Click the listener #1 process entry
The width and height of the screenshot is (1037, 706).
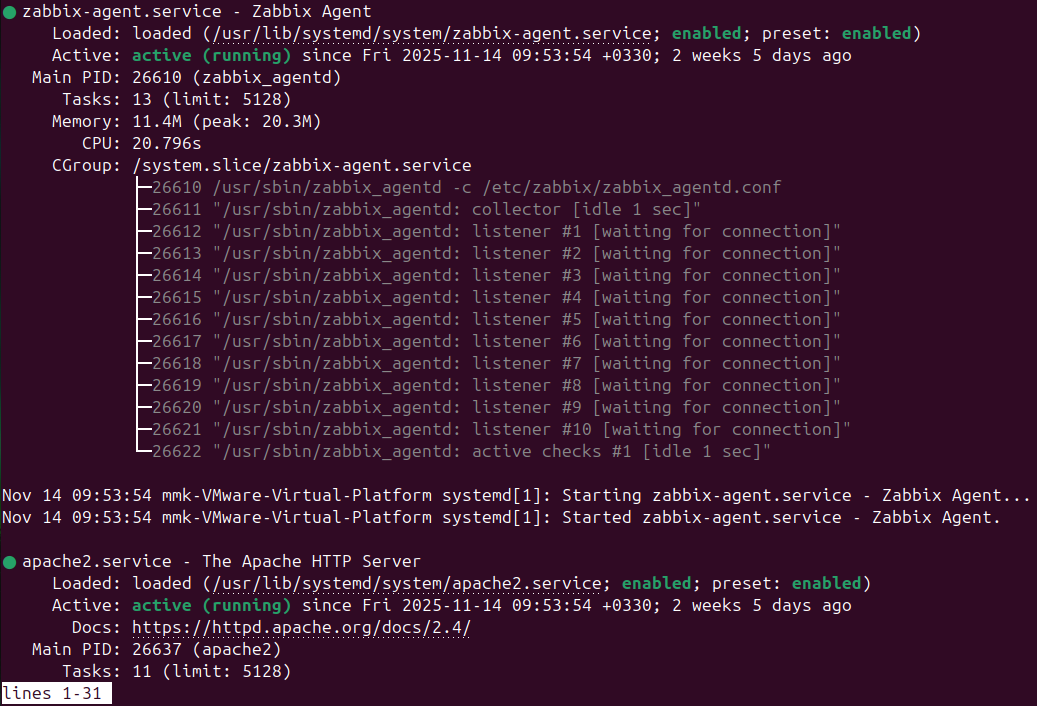495,232
